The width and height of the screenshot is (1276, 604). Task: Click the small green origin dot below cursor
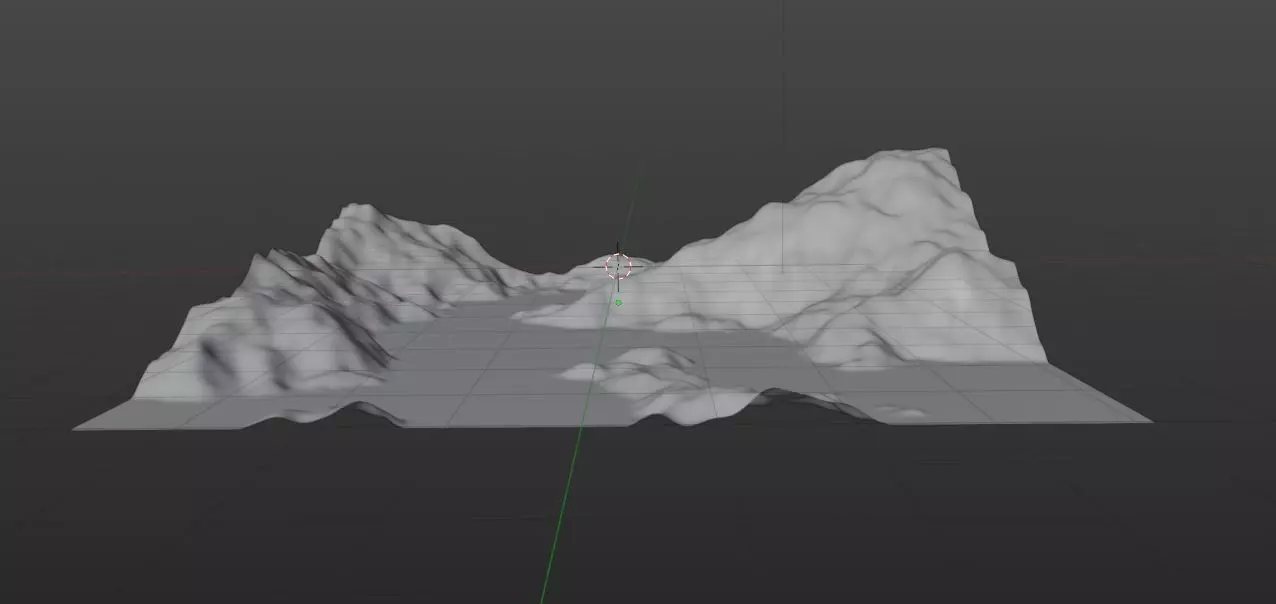point(619,302)
